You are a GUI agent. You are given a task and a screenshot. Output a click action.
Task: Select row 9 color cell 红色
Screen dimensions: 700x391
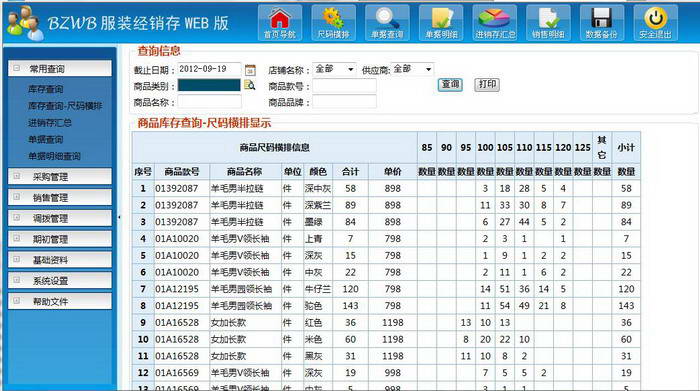click(x=318, y=323)
